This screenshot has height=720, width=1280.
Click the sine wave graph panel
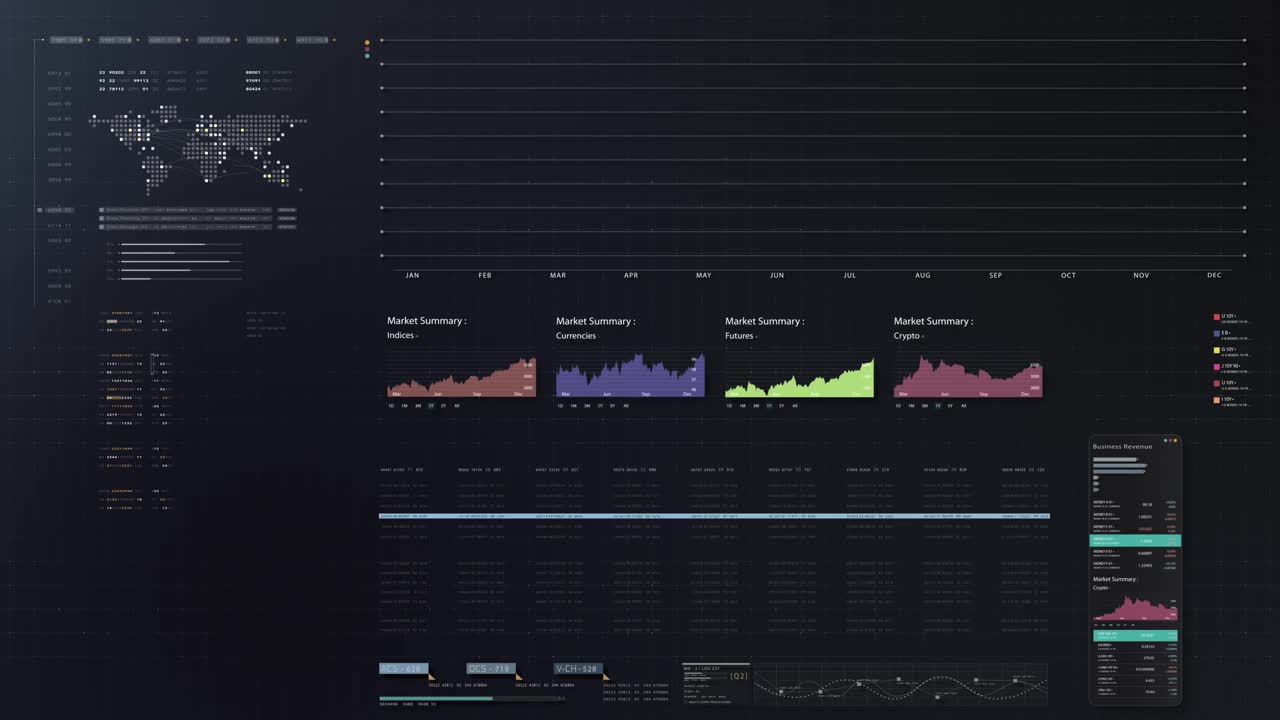900,685
